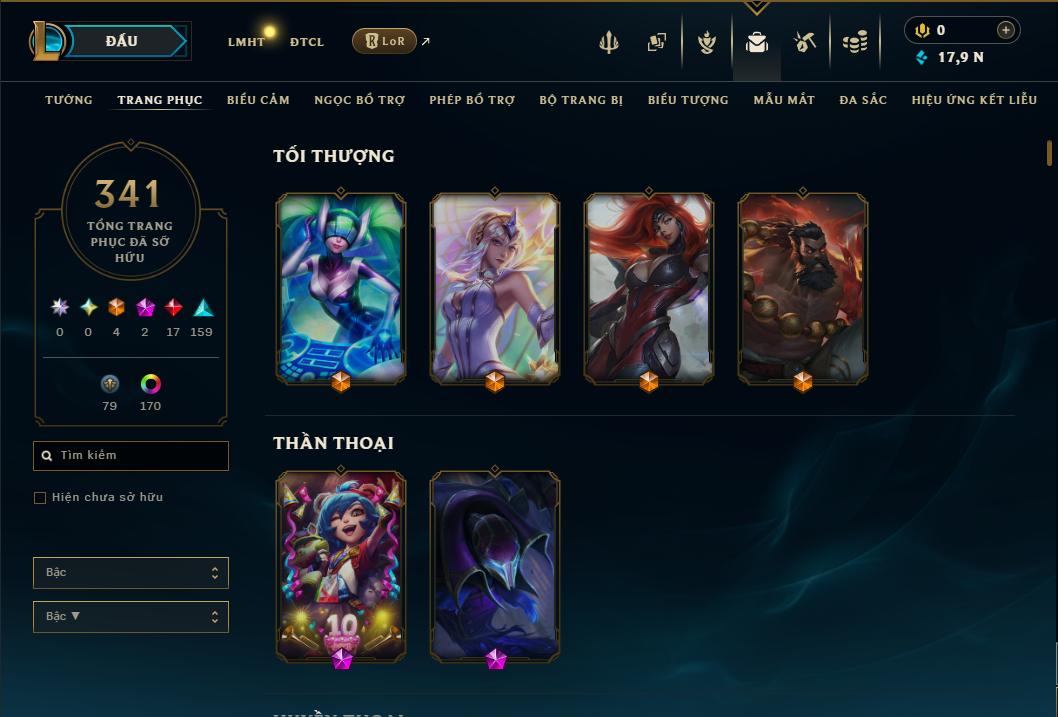This screenshot has height=717, width=1058.
Task: Open the Store coins icon
Action: (x=855, y=42)
